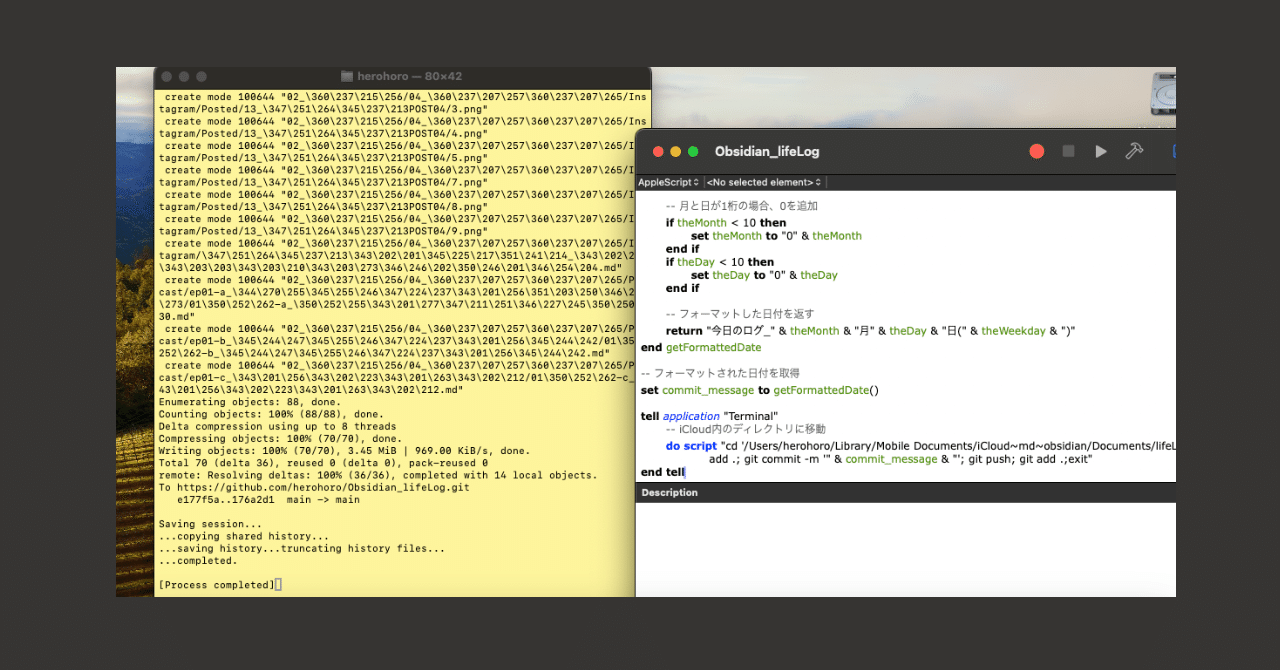Image resolution: width=1280 pixels, height=670 pixels.
Task: Click 'e177f5a..176a2d1 main -> main' line
Action: (x=268, y=500)
